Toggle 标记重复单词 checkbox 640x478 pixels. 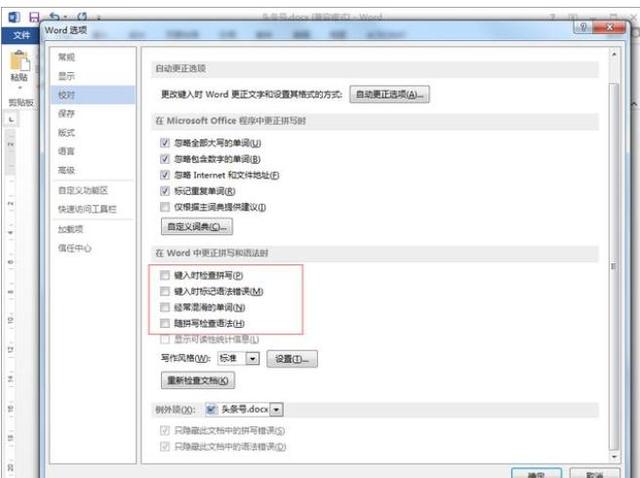click(164, 191)
